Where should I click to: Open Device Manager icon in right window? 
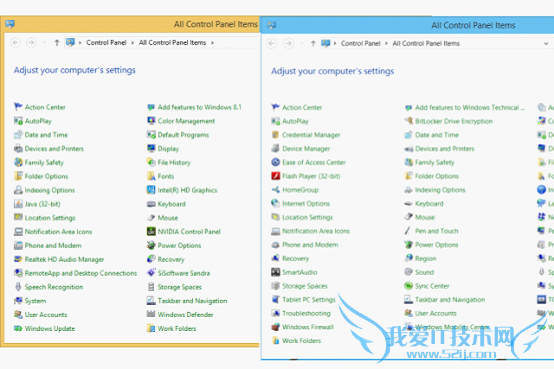276,148
